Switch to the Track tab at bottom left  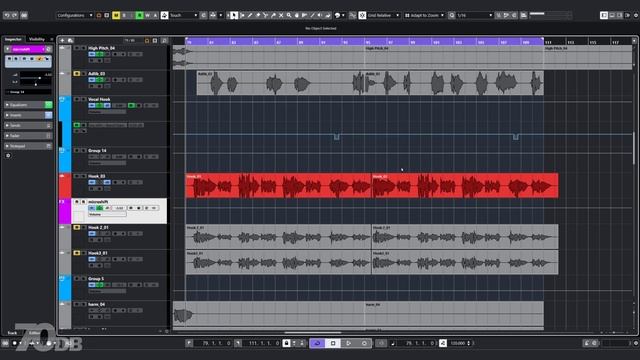click(12, 333)
